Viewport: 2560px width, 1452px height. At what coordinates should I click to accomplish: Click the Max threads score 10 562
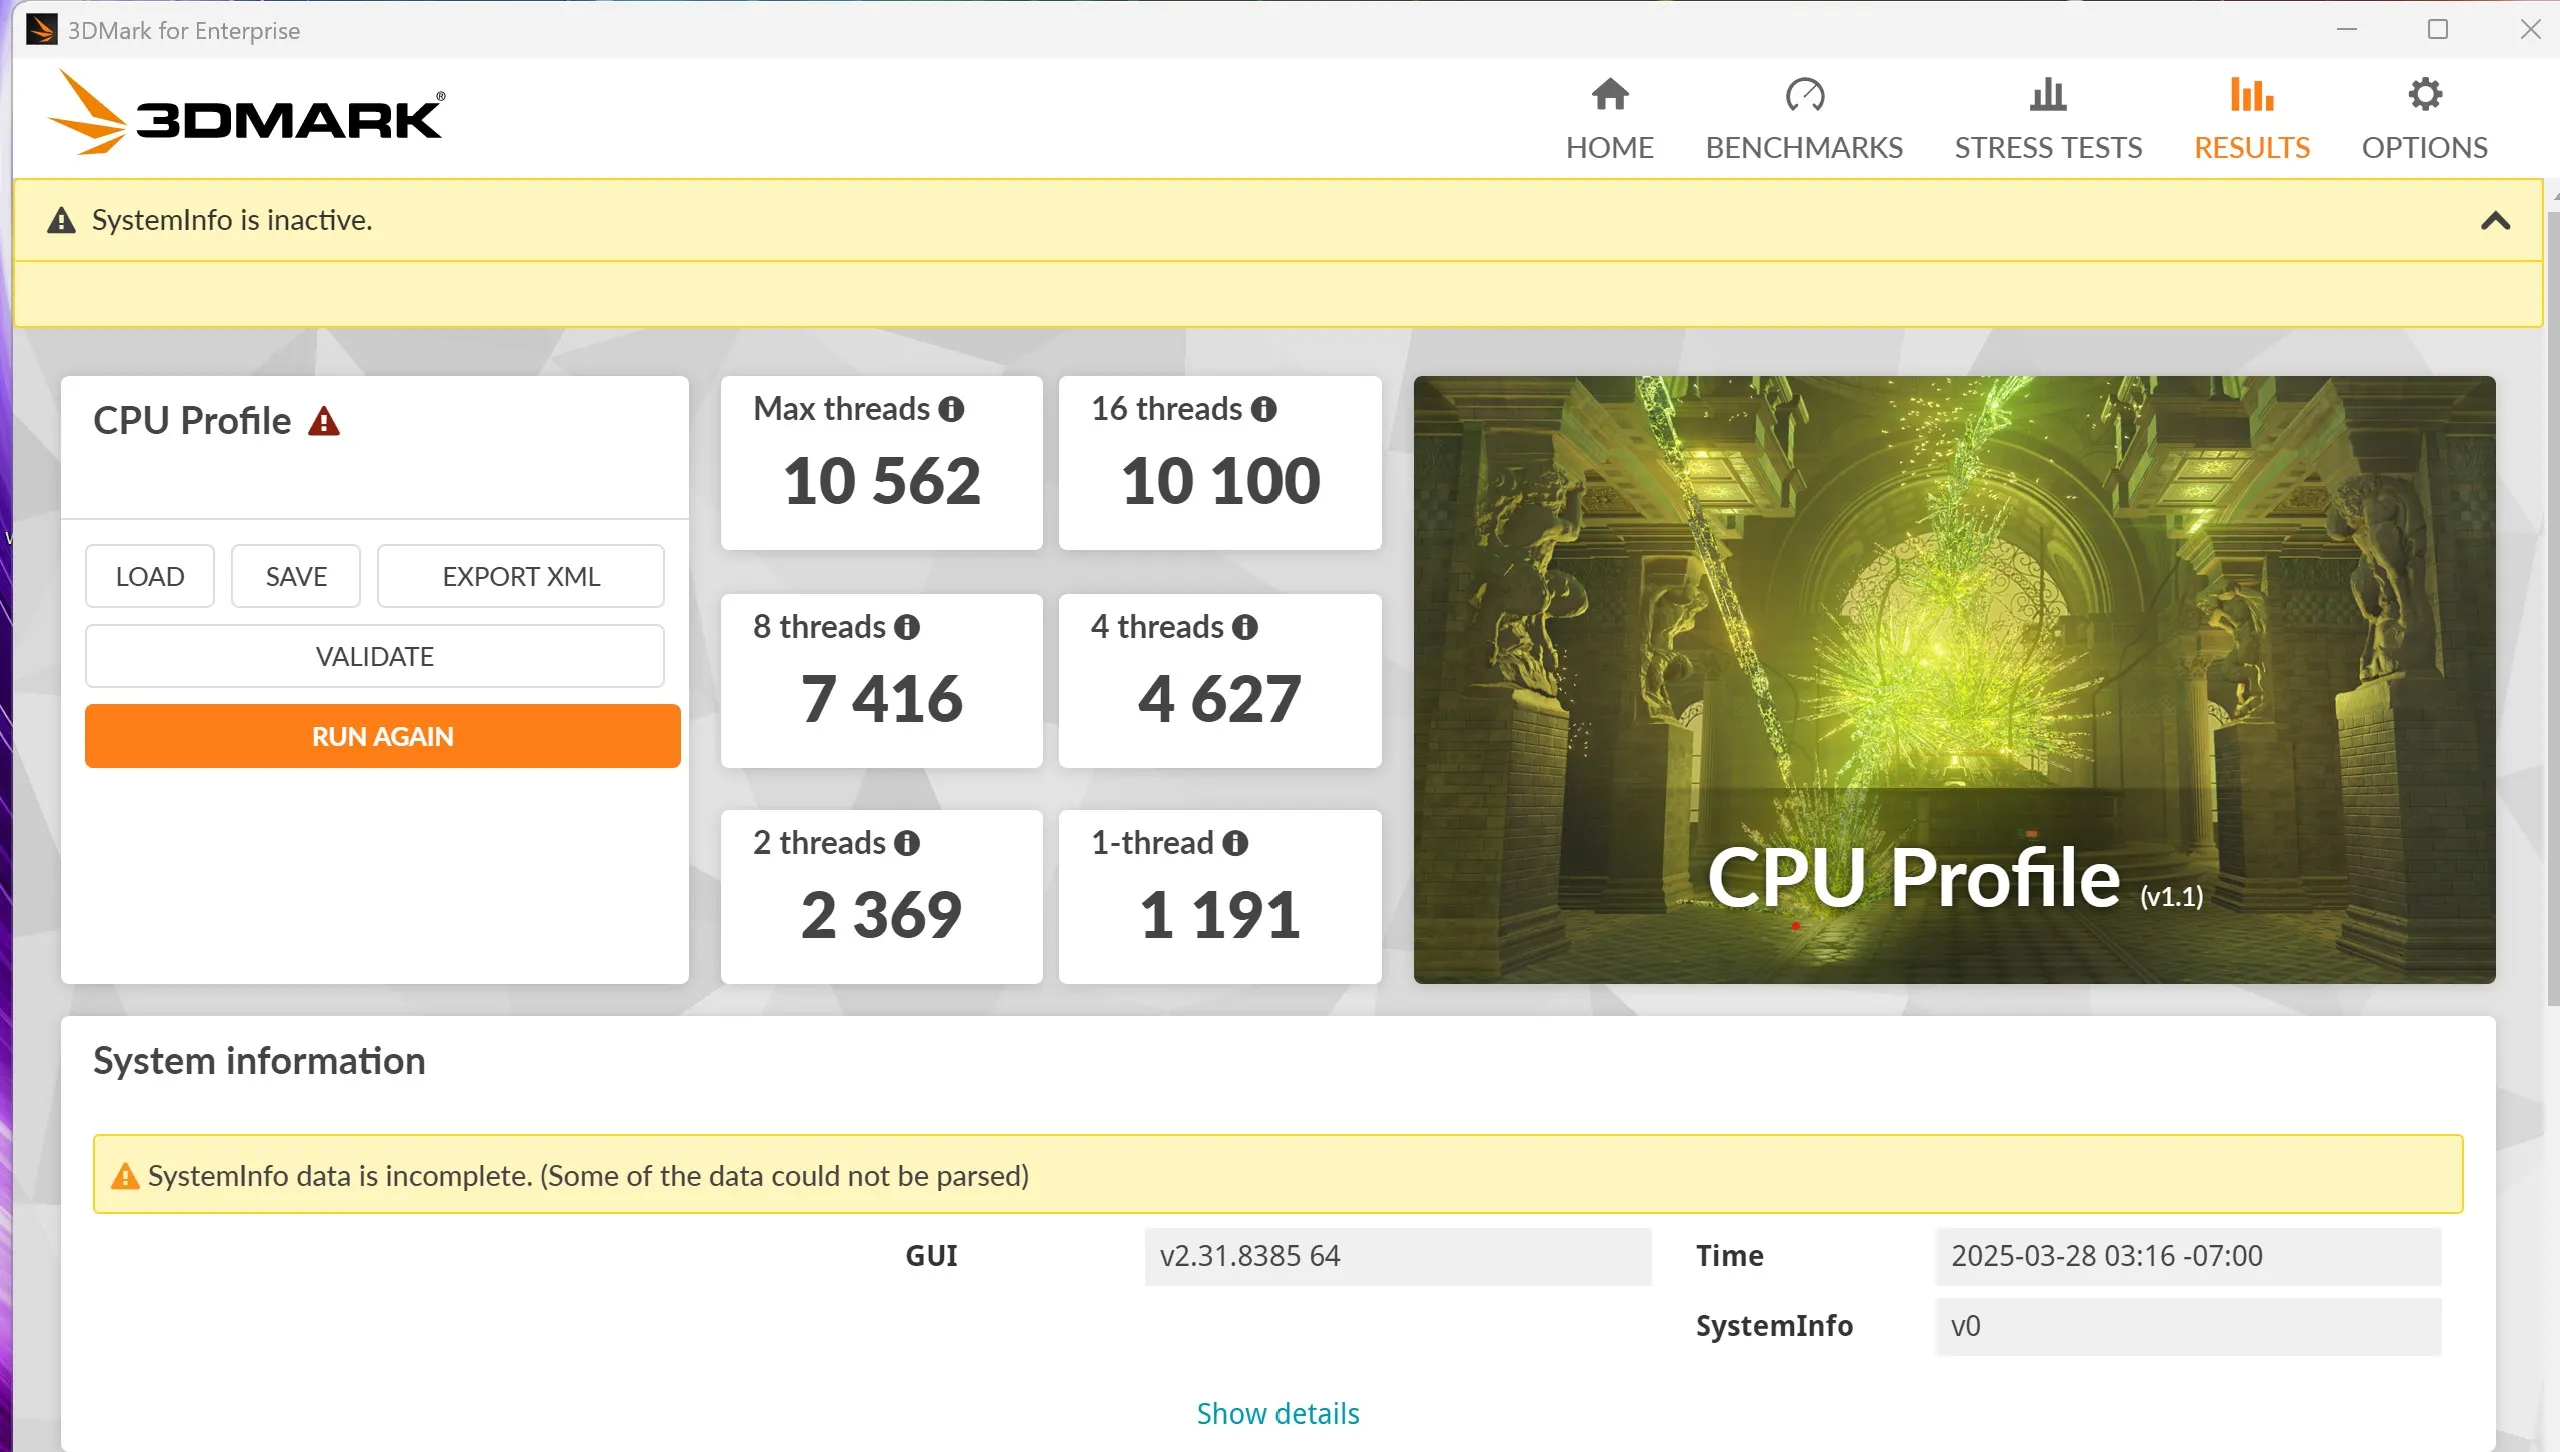[x=882, y=481]
